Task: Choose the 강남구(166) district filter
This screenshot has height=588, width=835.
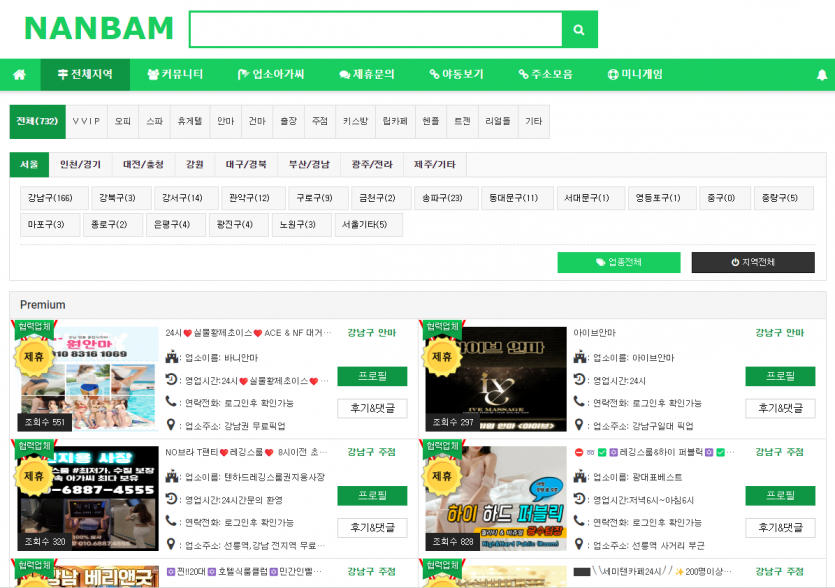Action: [51, 198]
